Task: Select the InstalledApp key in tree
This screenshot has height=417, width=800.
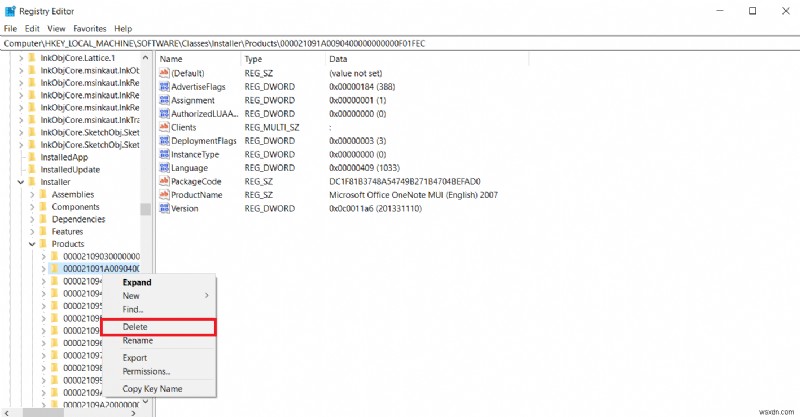Action: (64, 157)
